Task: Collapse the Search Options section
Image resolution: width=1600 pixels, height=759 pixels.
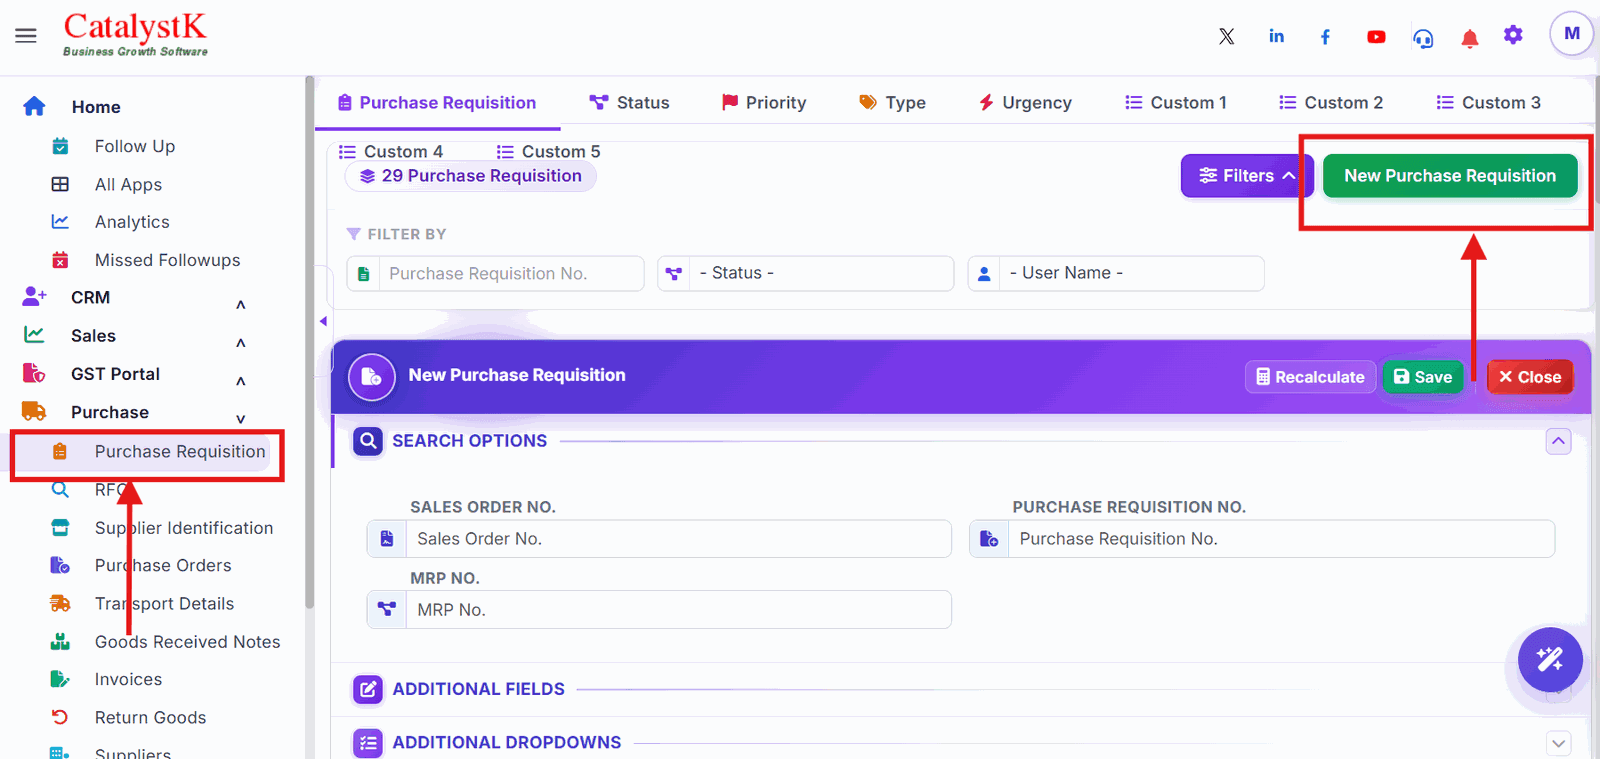Action: (x=1558, y=441)
